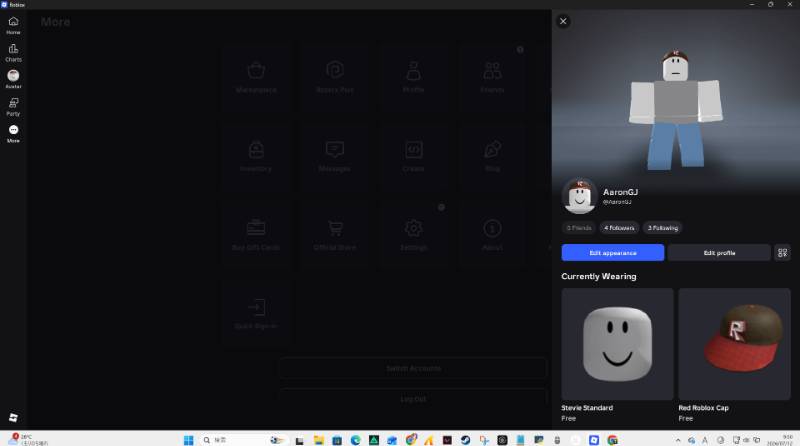This screenshot has width=800, height=446.
Task: Open the Avatar sidebar item
Action: (x=13, y=79)
